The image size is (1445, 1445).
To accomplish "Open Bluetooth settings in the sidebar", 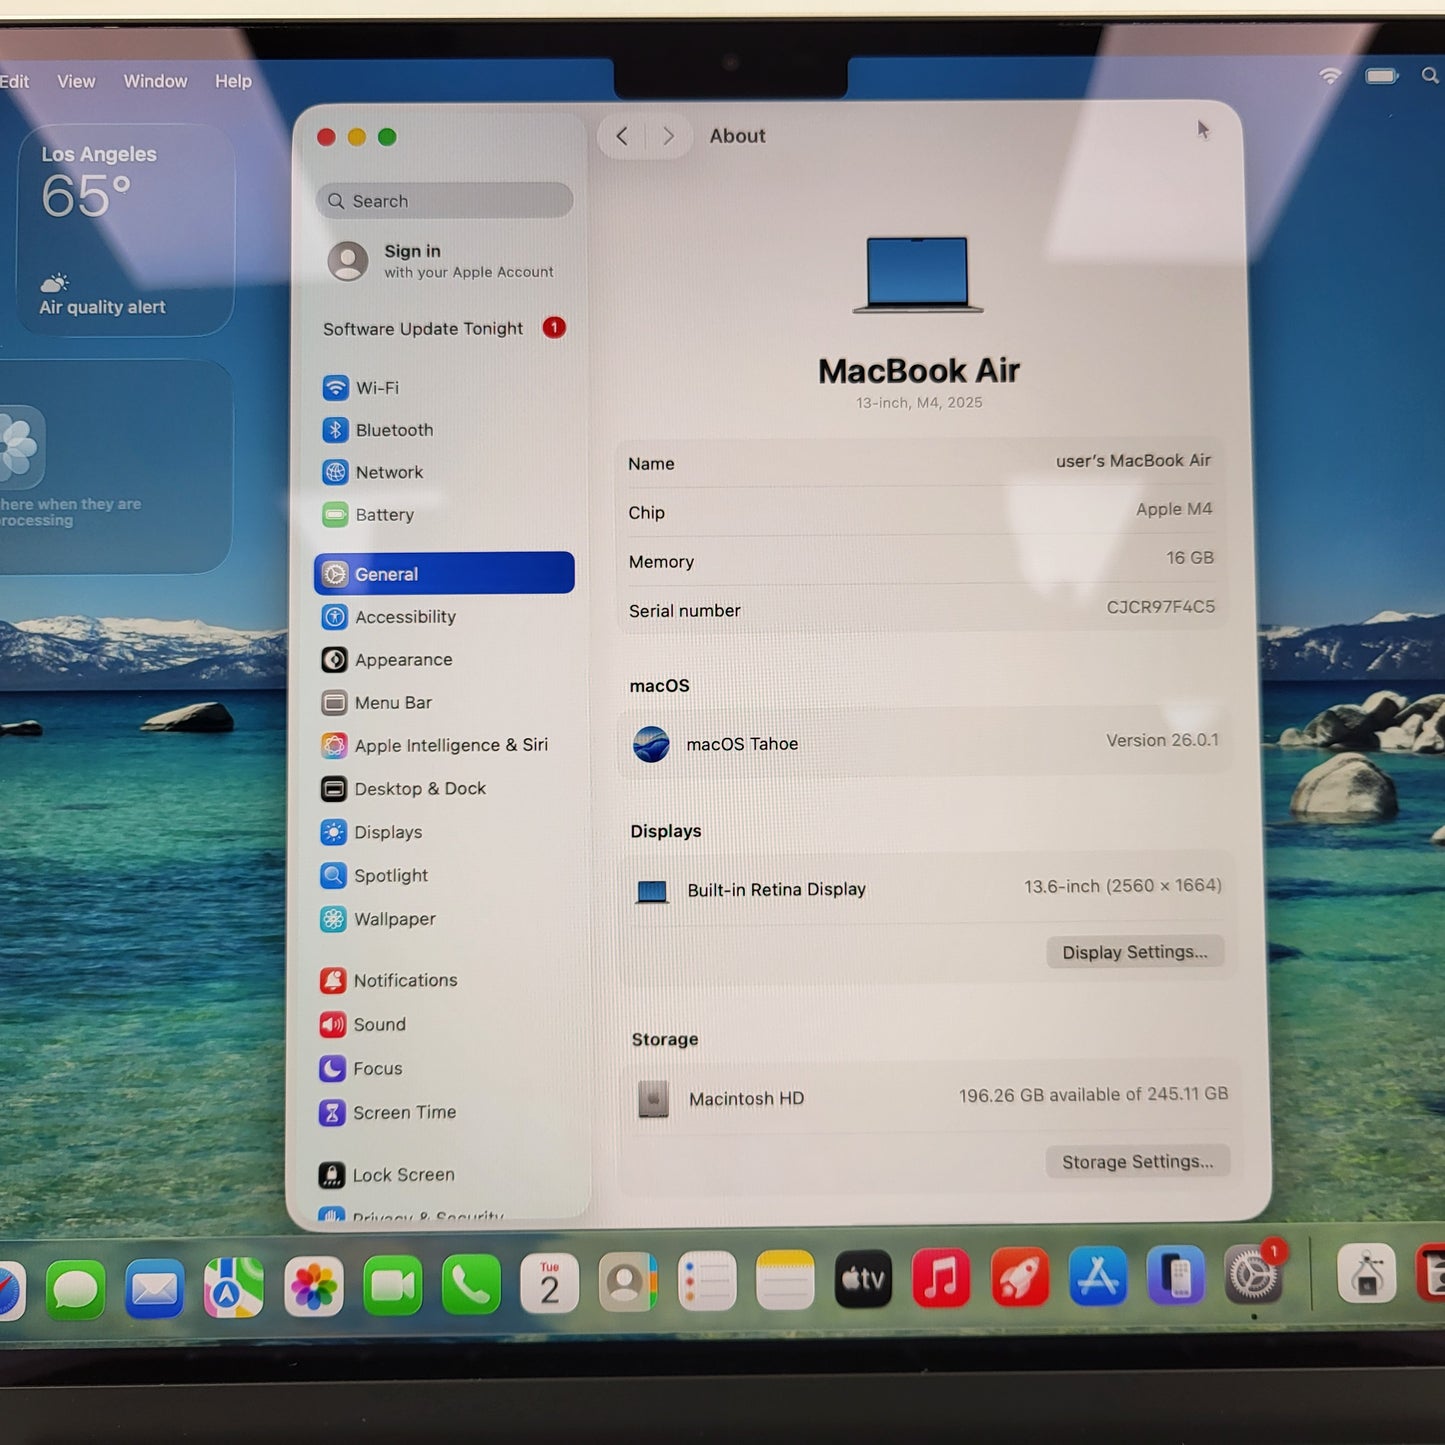I will point(393,430).
